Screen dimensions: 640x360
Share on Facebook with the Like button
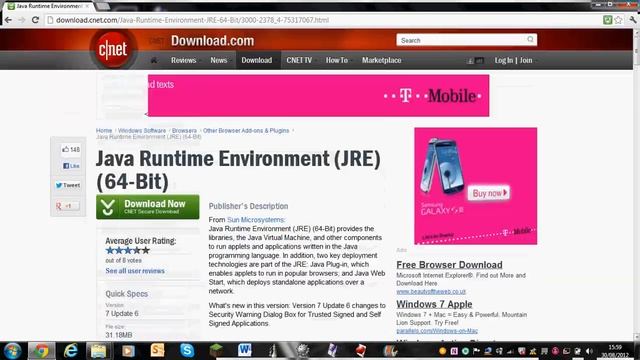tap(71, 166)
